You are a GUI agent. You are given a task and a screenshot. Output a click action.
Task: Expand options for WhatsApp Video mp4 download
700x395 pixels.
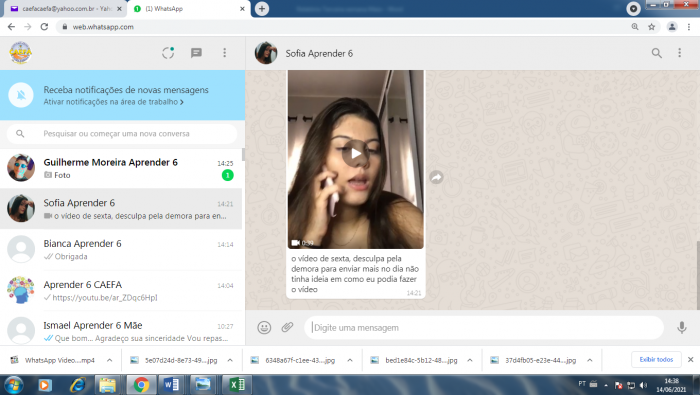point(109,360)
